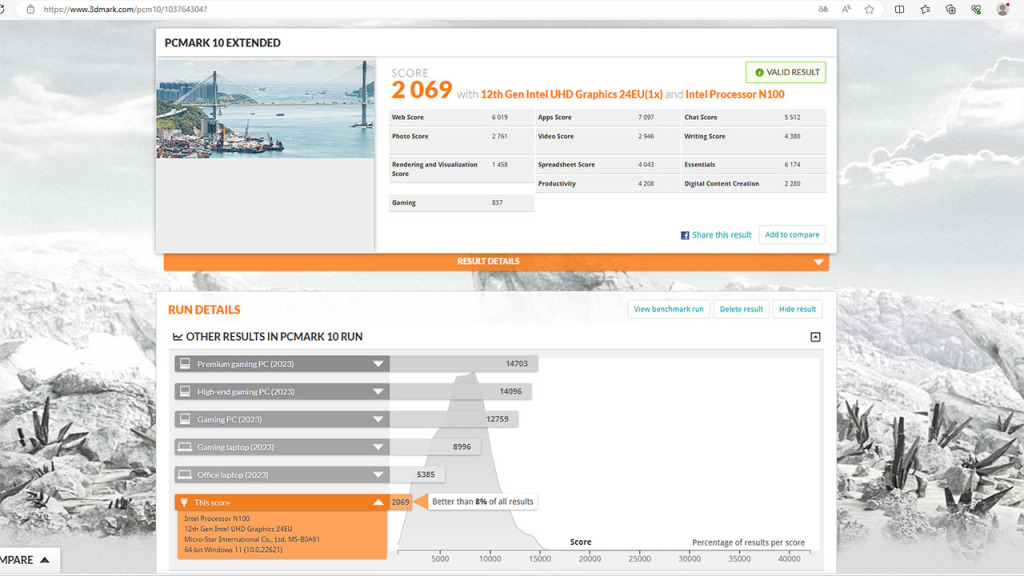
Task: Click the Gaming laptop score bar 8996
Action: coord(435,447)
